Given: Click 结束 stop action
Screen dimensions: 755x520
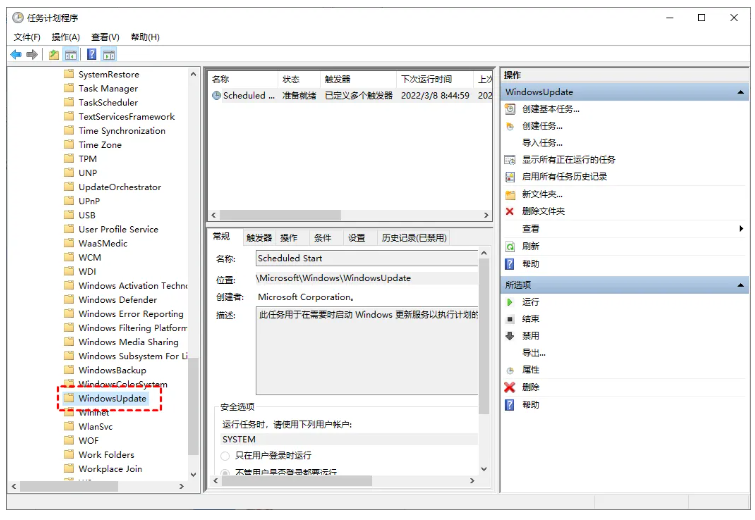Looking at the screenshot, I should click(531, 319).
